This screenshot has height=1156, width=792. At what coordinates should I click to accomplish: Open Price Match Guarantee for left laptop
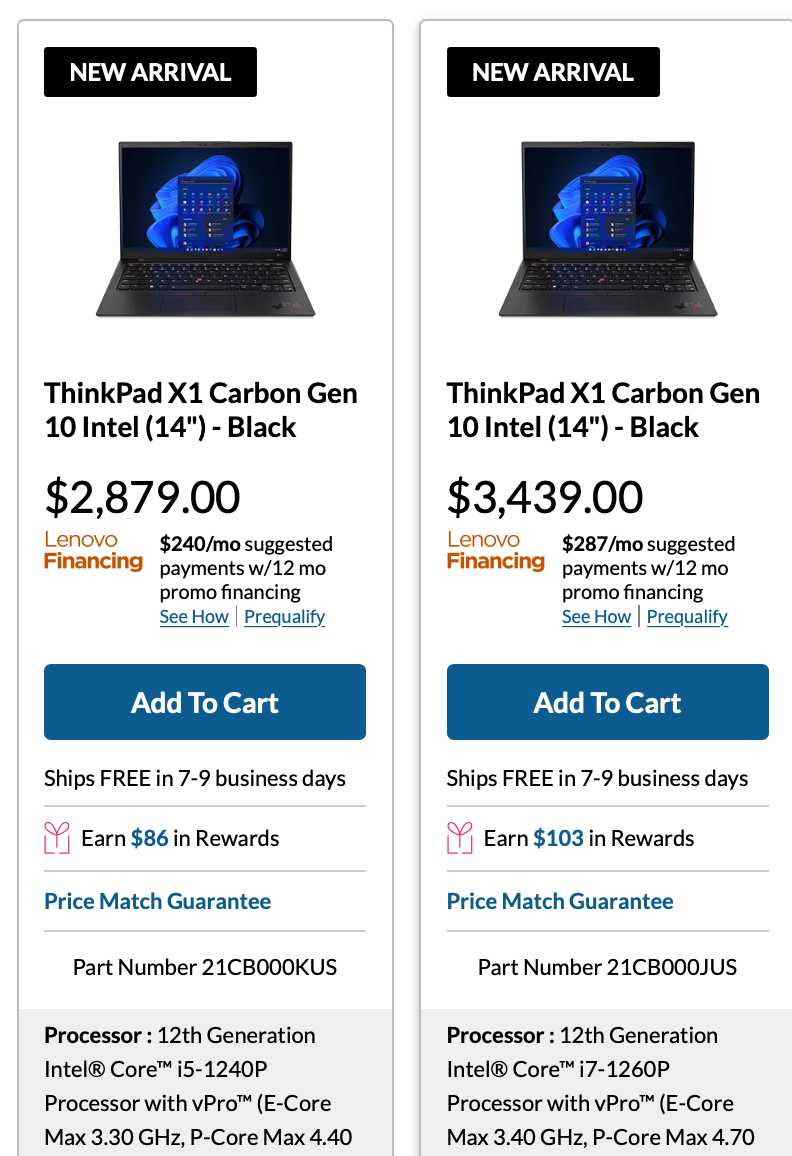(x=157, y=901)
